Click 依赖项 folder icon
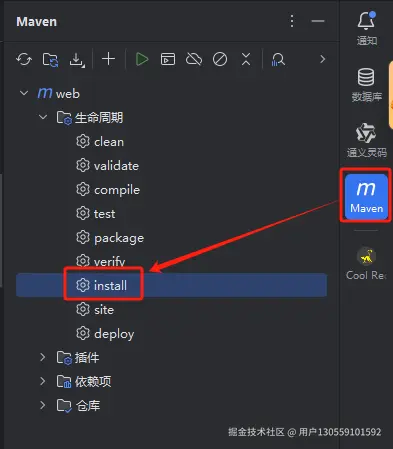The width and height of the screenshot is (393, 449). pyautogui.click(x=64, y=382)
